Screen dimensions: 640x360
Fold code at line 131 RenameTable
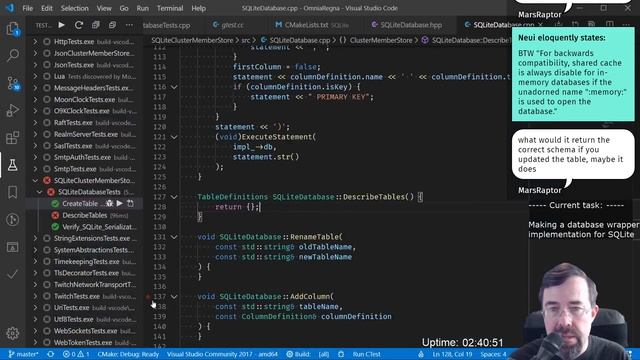(x=174, y=237)
